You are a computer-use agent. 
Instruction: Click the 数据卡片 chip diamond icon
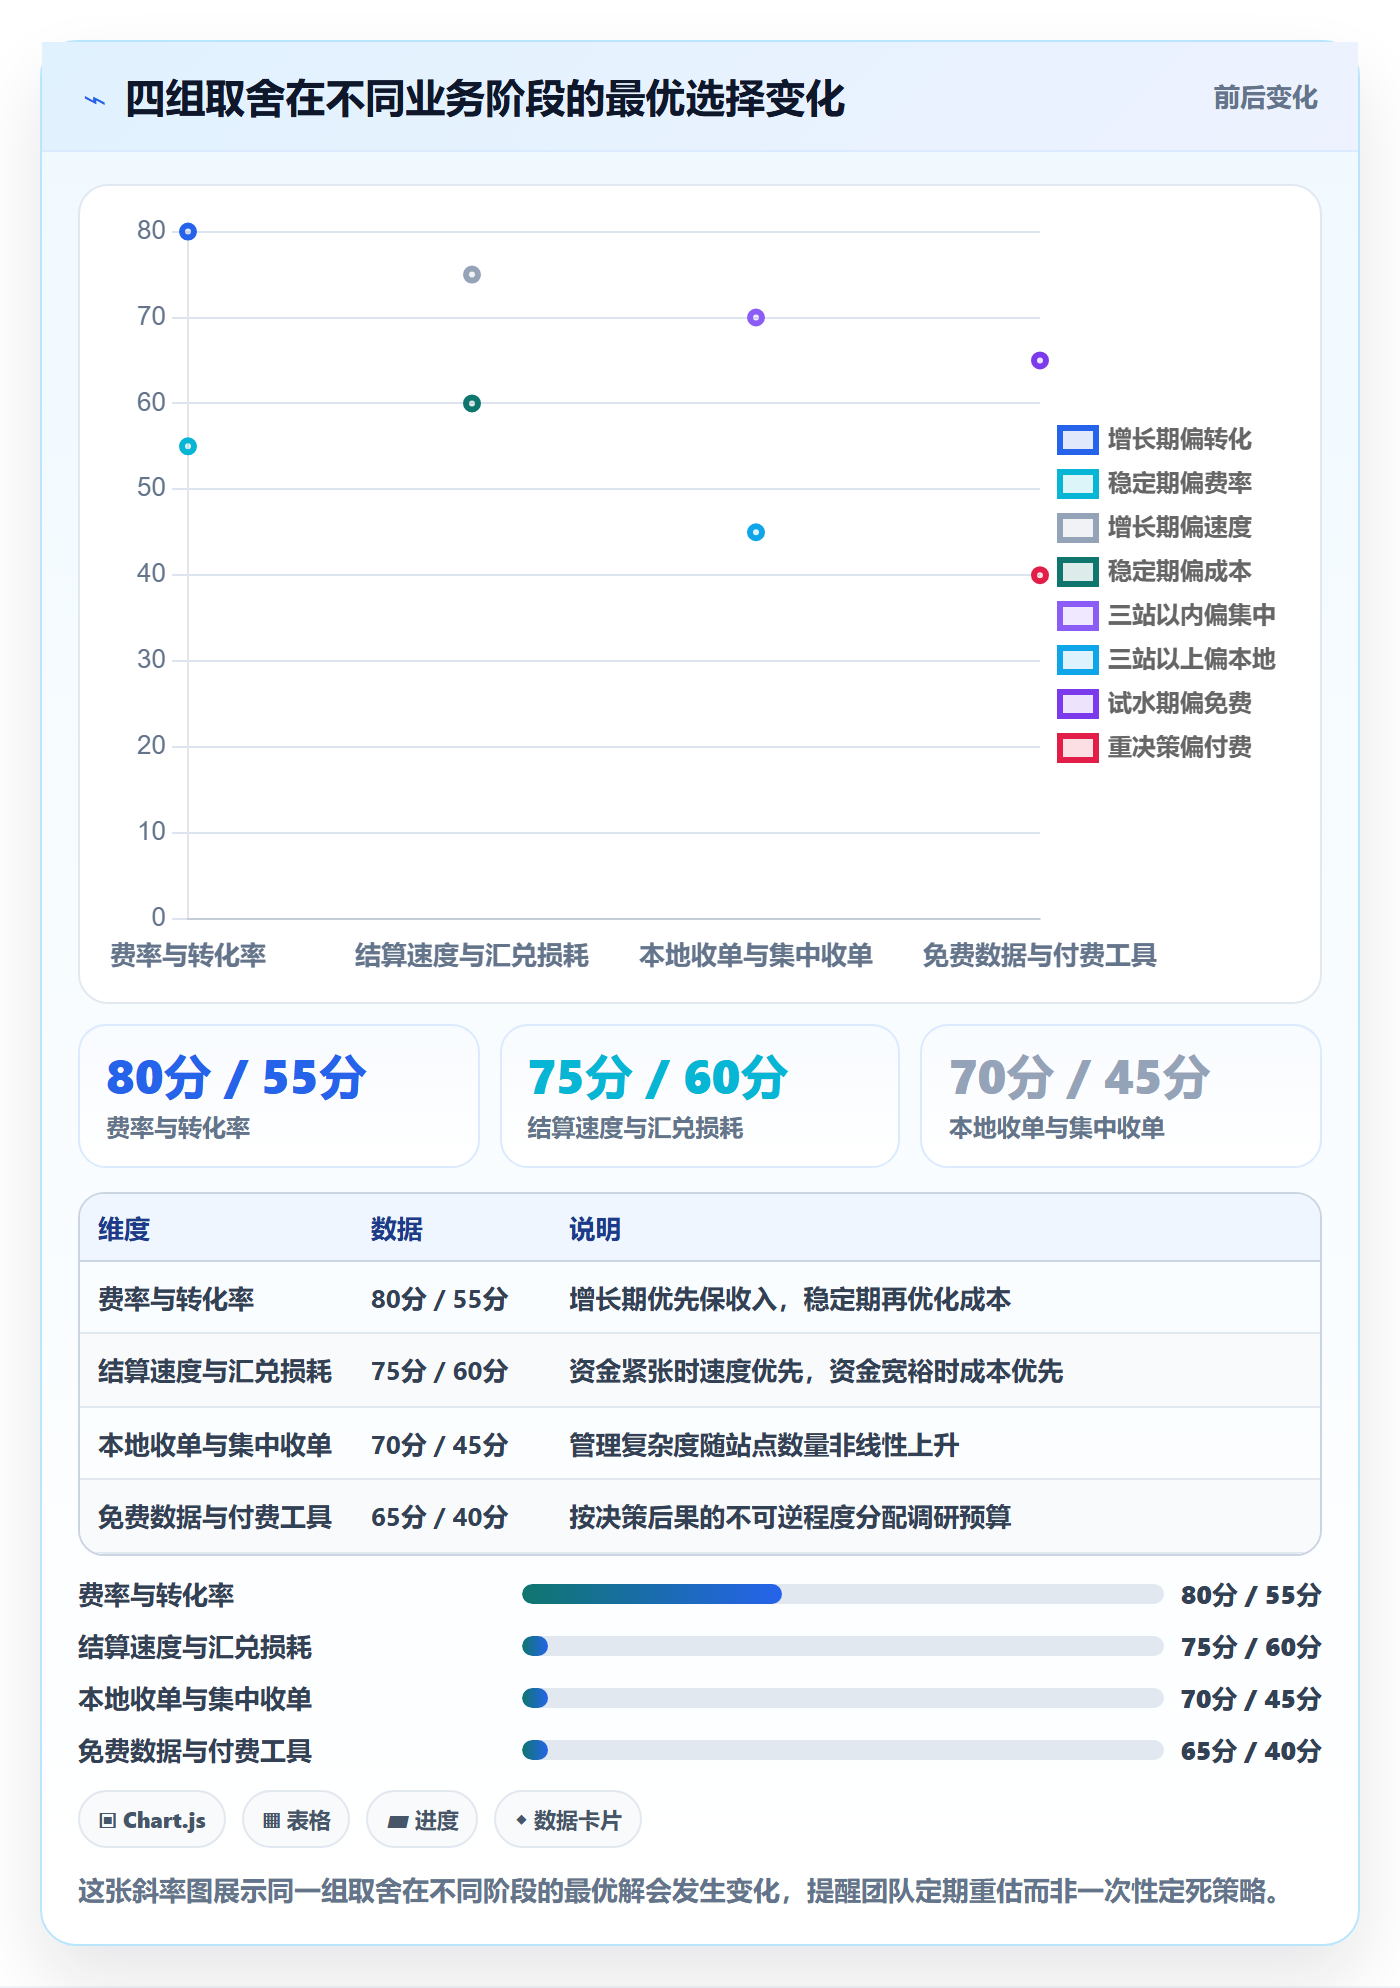pyautogui.click(x=521, y=1820)
